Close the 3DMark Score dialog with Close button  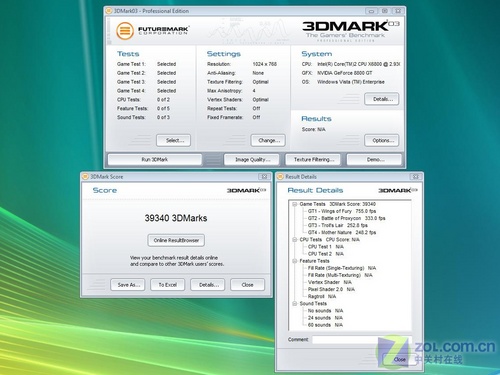248,285
